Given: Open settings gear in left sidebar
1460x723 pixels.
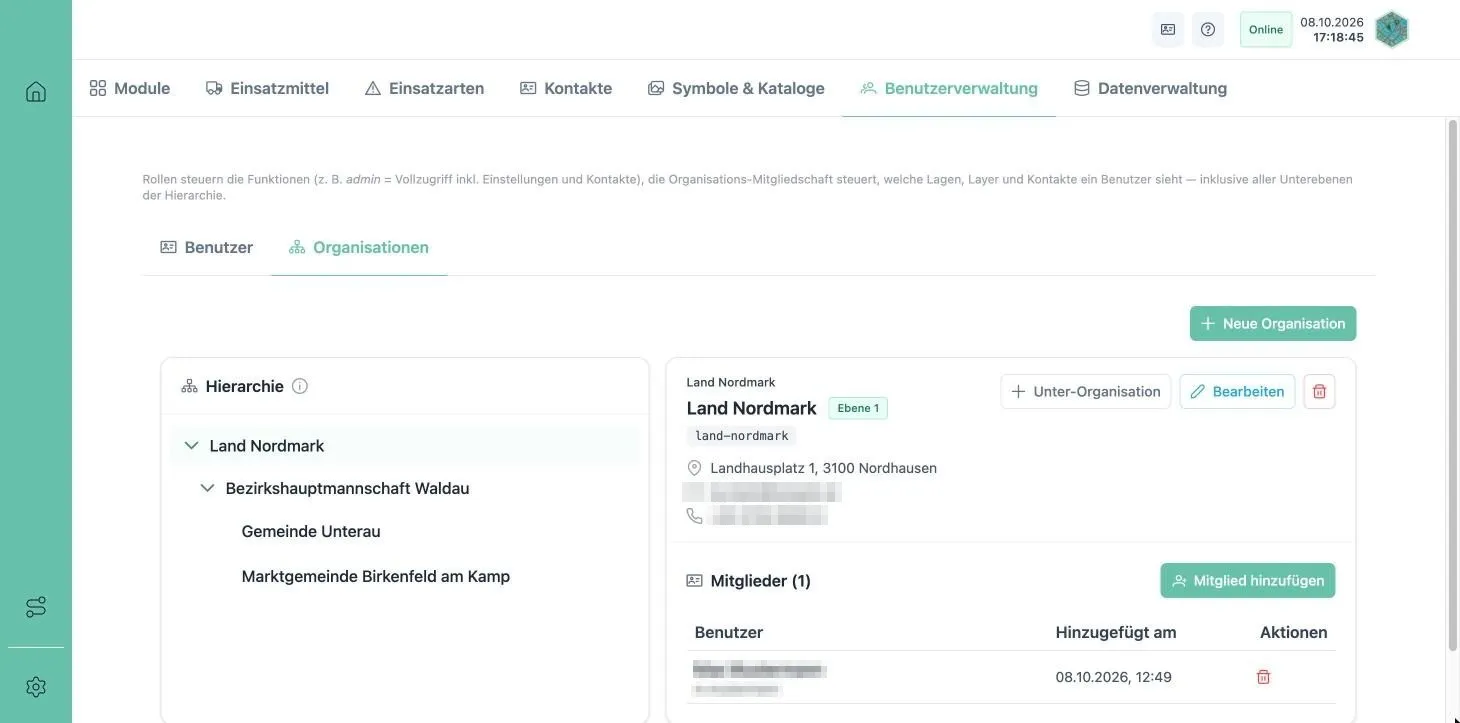Looking at the screenshot, I should [36, 687].
